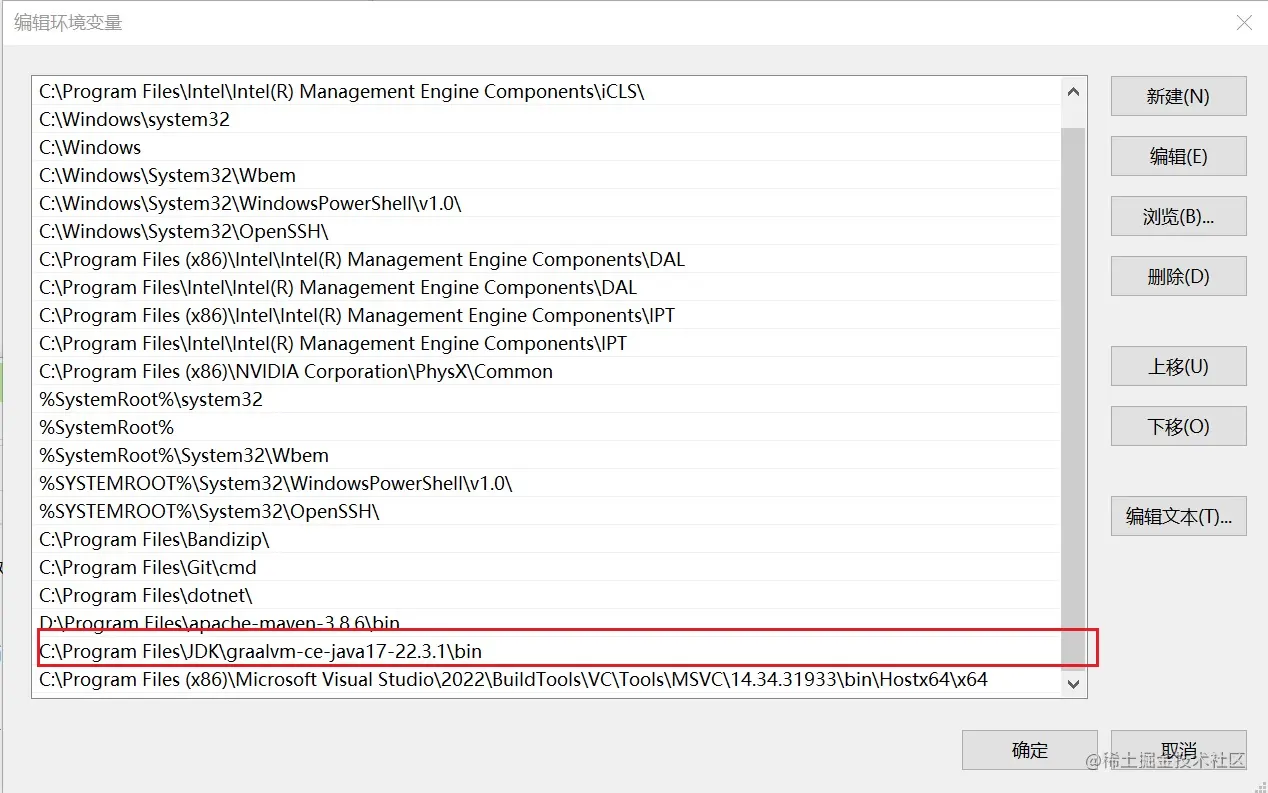
Task: Close the 编辑环境变量 dialog window
Action: pyautogui.click(x=1244, y=22)
